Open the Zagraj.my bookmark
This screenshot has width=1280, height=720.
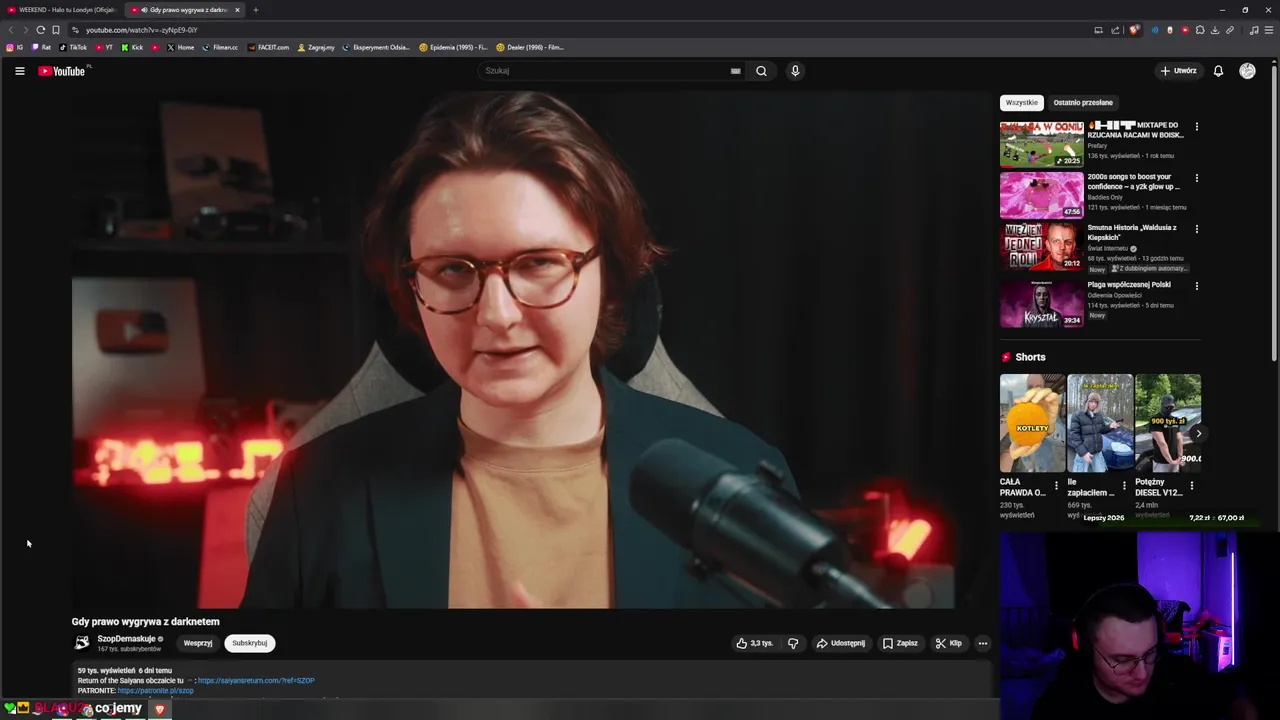[316, 47]
